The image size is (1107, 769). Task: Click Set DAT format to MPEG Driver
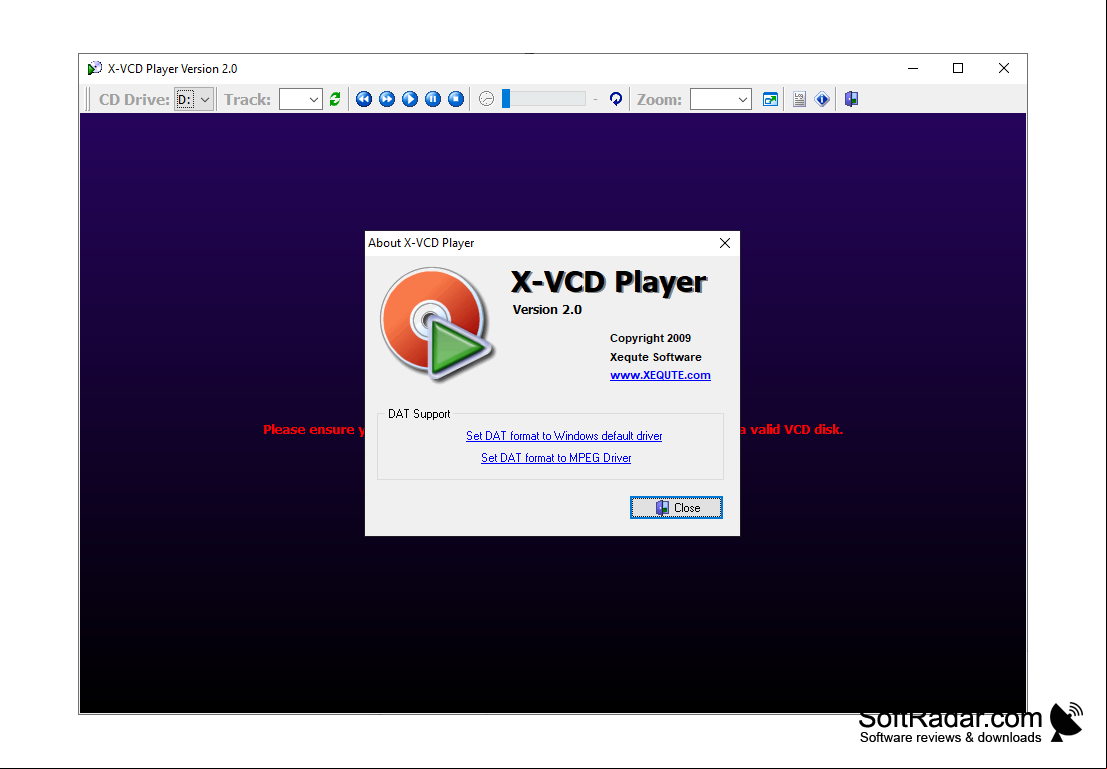(556, 458)
